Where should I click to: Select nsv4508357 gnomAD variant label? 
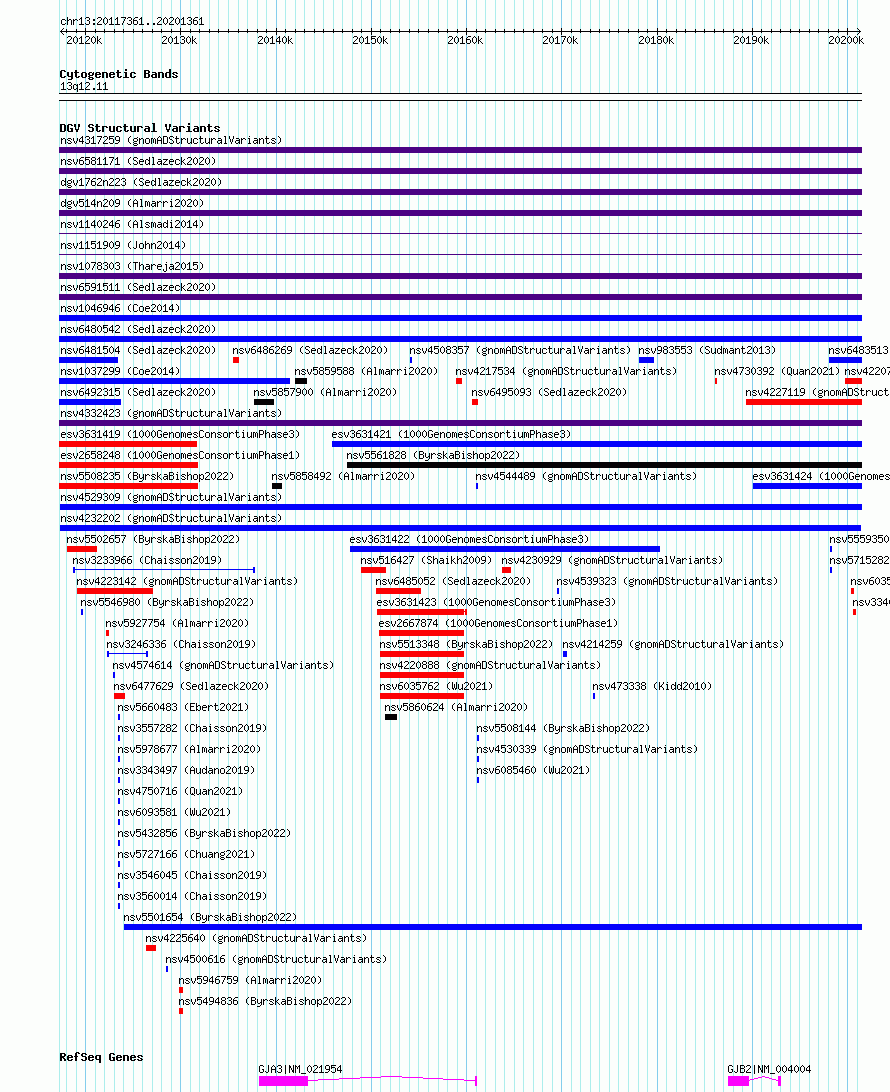pyautogui.click(x=520, y=350)
